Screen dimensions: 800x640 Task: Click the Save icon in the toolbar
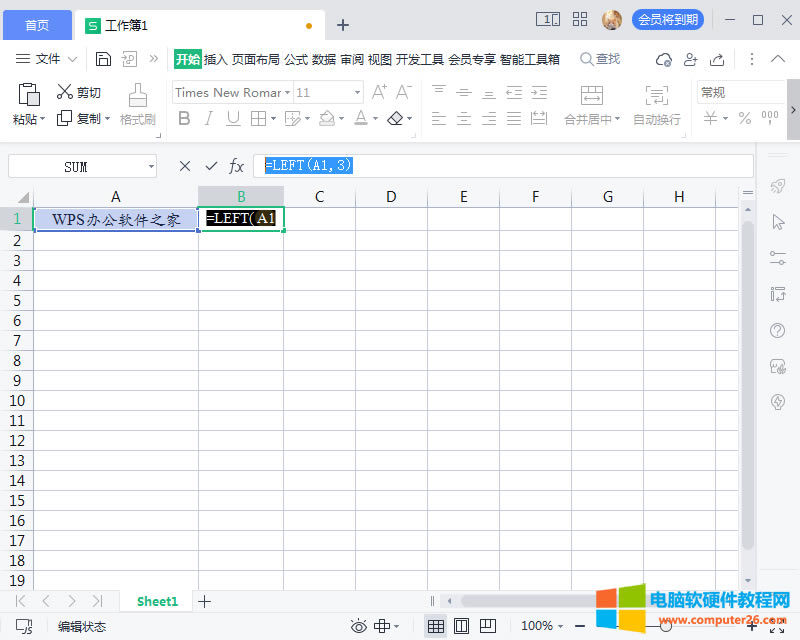(103, 59)
